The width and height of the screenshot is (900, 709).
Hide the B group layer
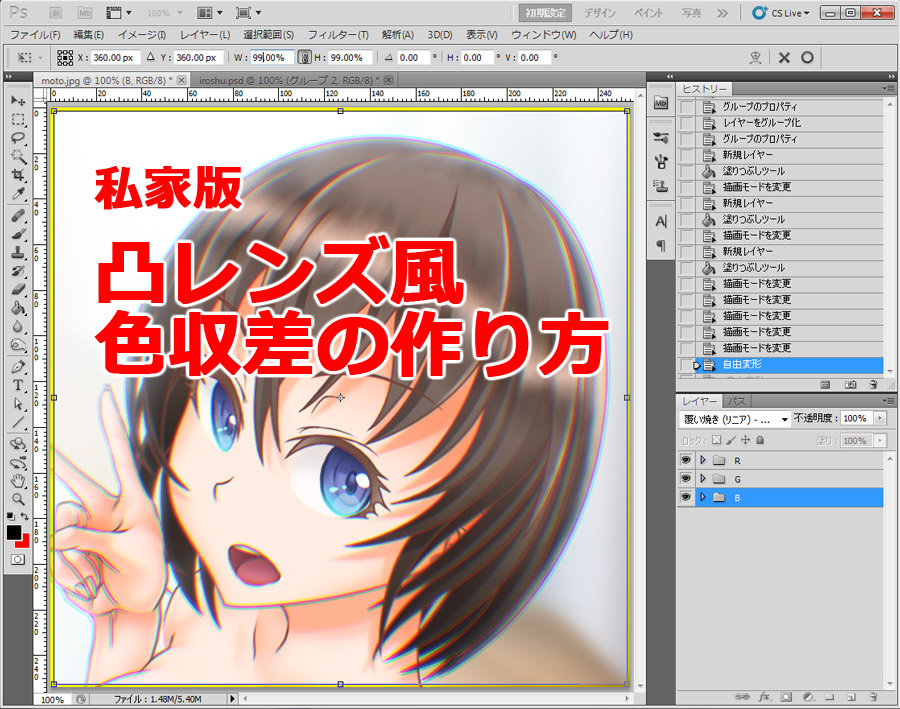pyautogui.click(x=685, y=497)
